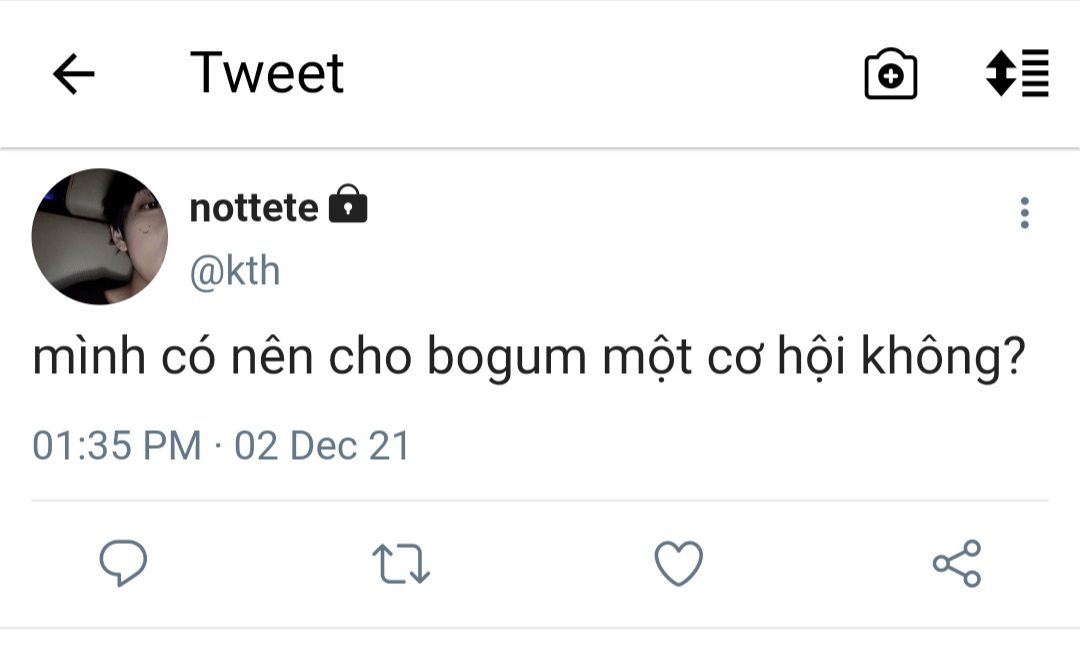1080x656 pixels.
Task: Go back using the left arrow
Action: point(73,74)
